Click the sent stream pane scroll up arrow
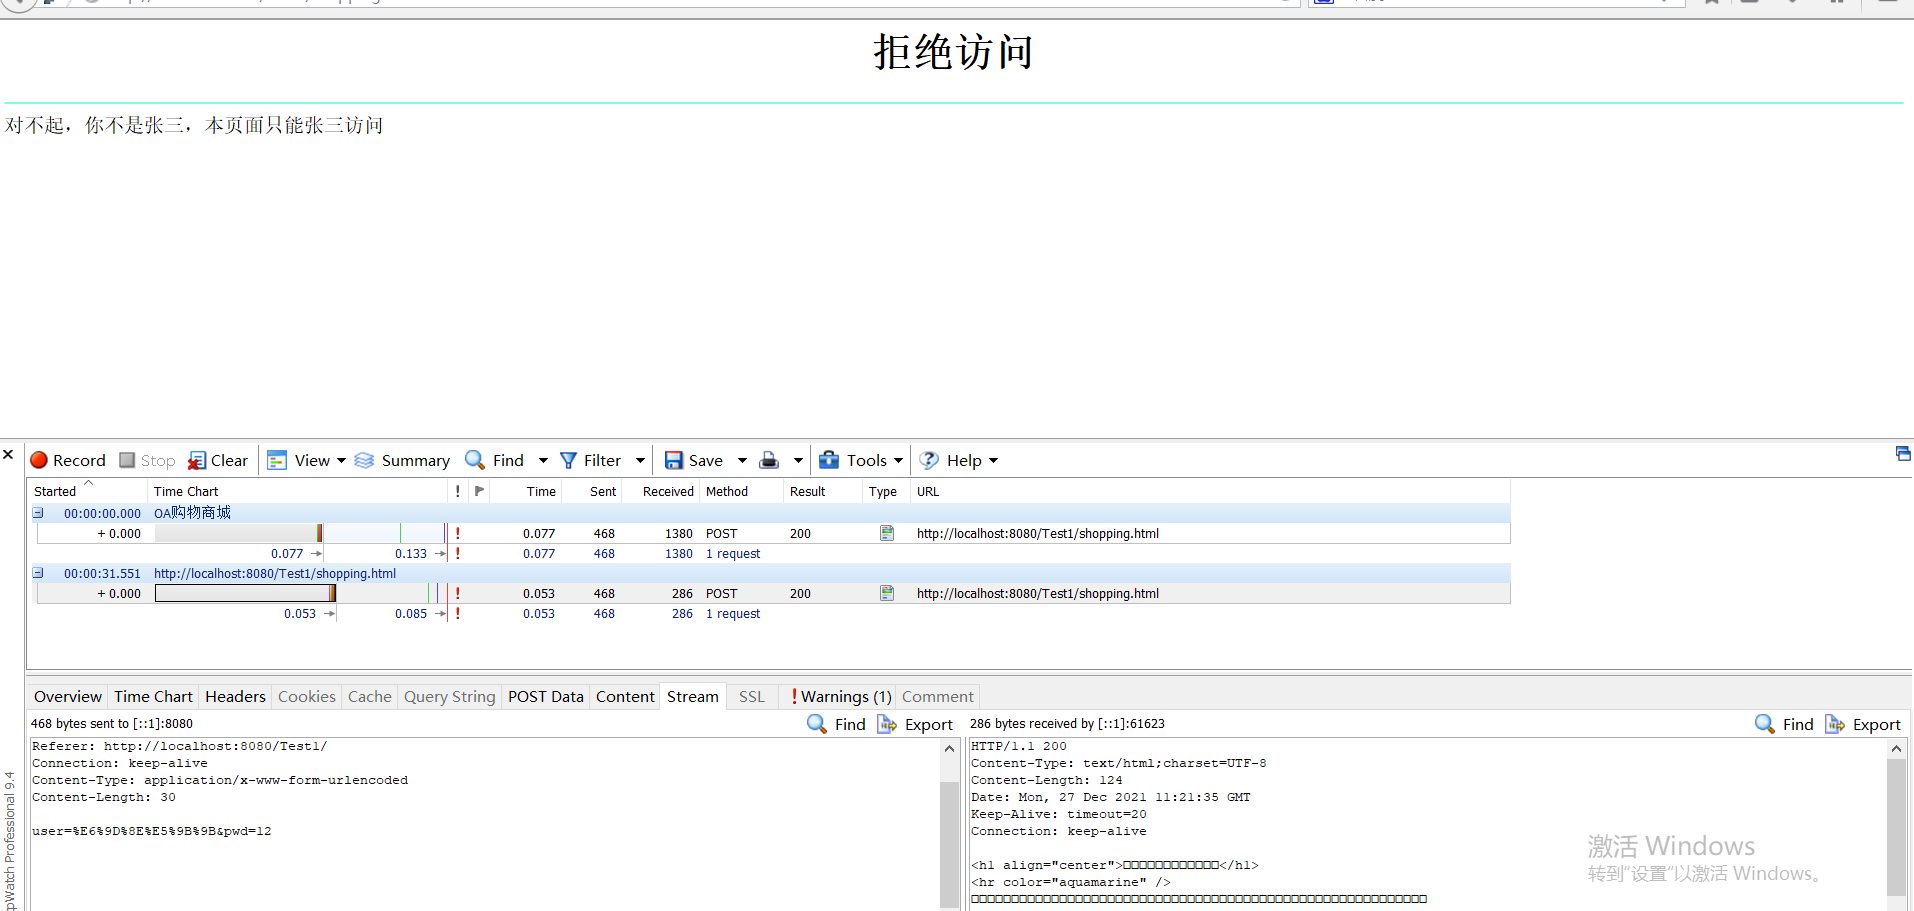Image resolution: width=1914 pixels, height=911 pixels. 950,748
